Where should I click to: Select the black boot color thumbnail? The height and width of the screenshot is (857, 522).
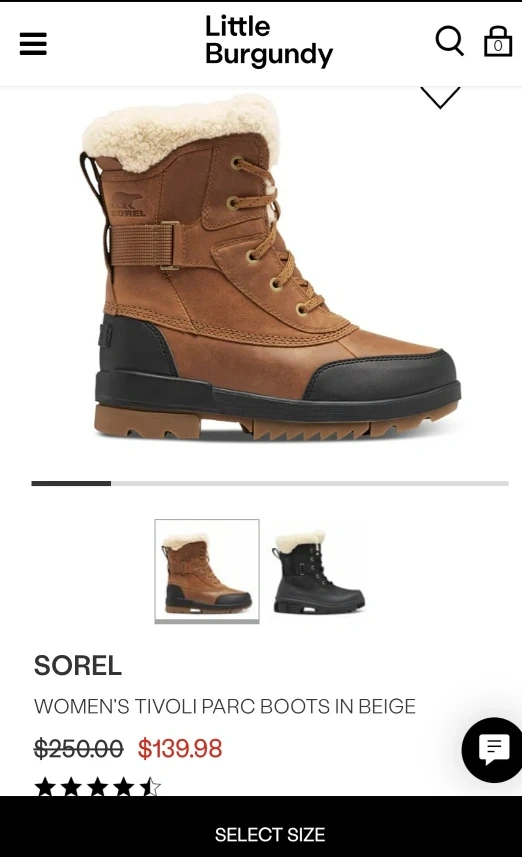tap(319, 571)
